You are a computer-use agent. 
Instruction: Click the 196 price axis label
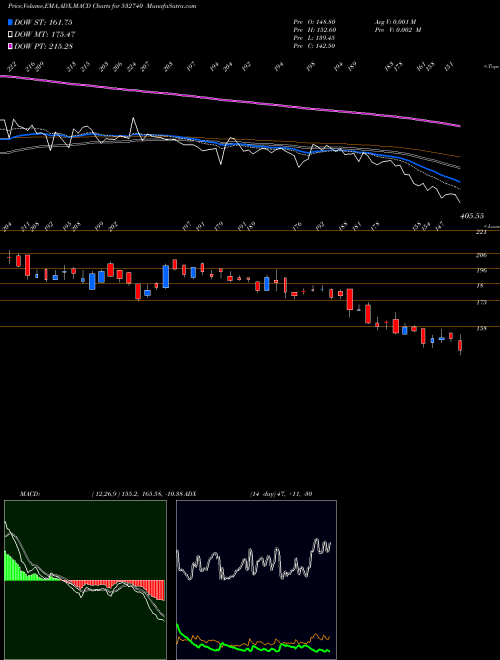[x=481, y=270]
